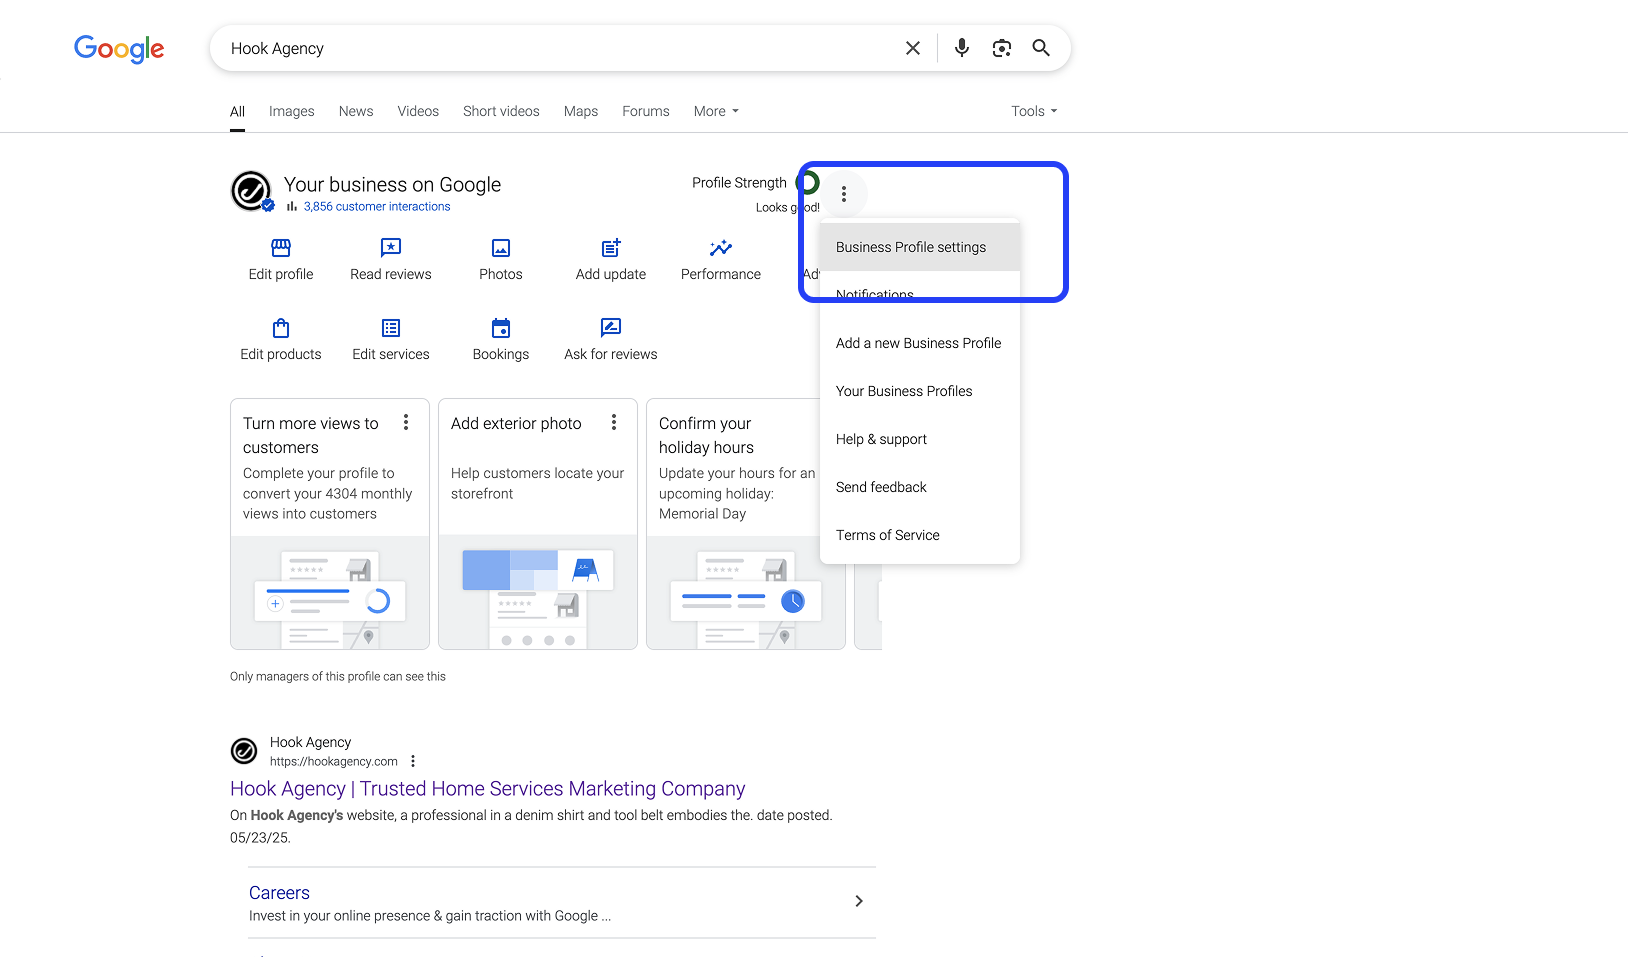Choose Add a new Business Profile

point(920,343)
